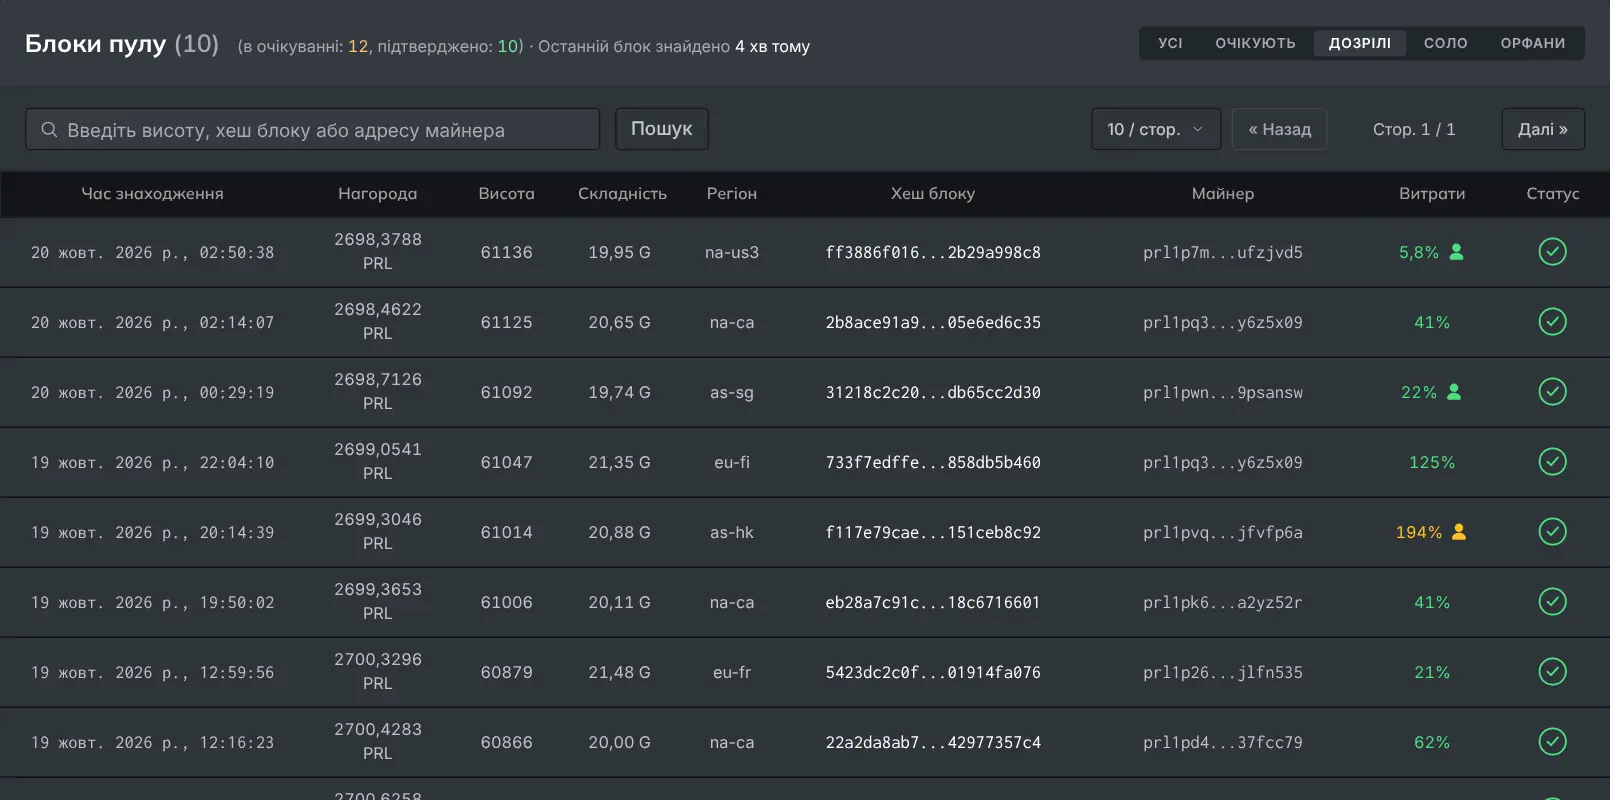The height and width of the screenshot is (800, 1610).
Task: Select the ОЧІКУЮТЬ filter tab
Action: (x=1255, y=43)
